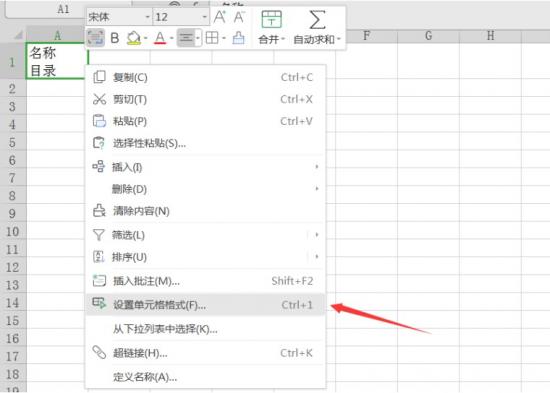Open the font size 12 dropdown
The height and width of the screenshot is (393, 550).
(x=204, y=17)
